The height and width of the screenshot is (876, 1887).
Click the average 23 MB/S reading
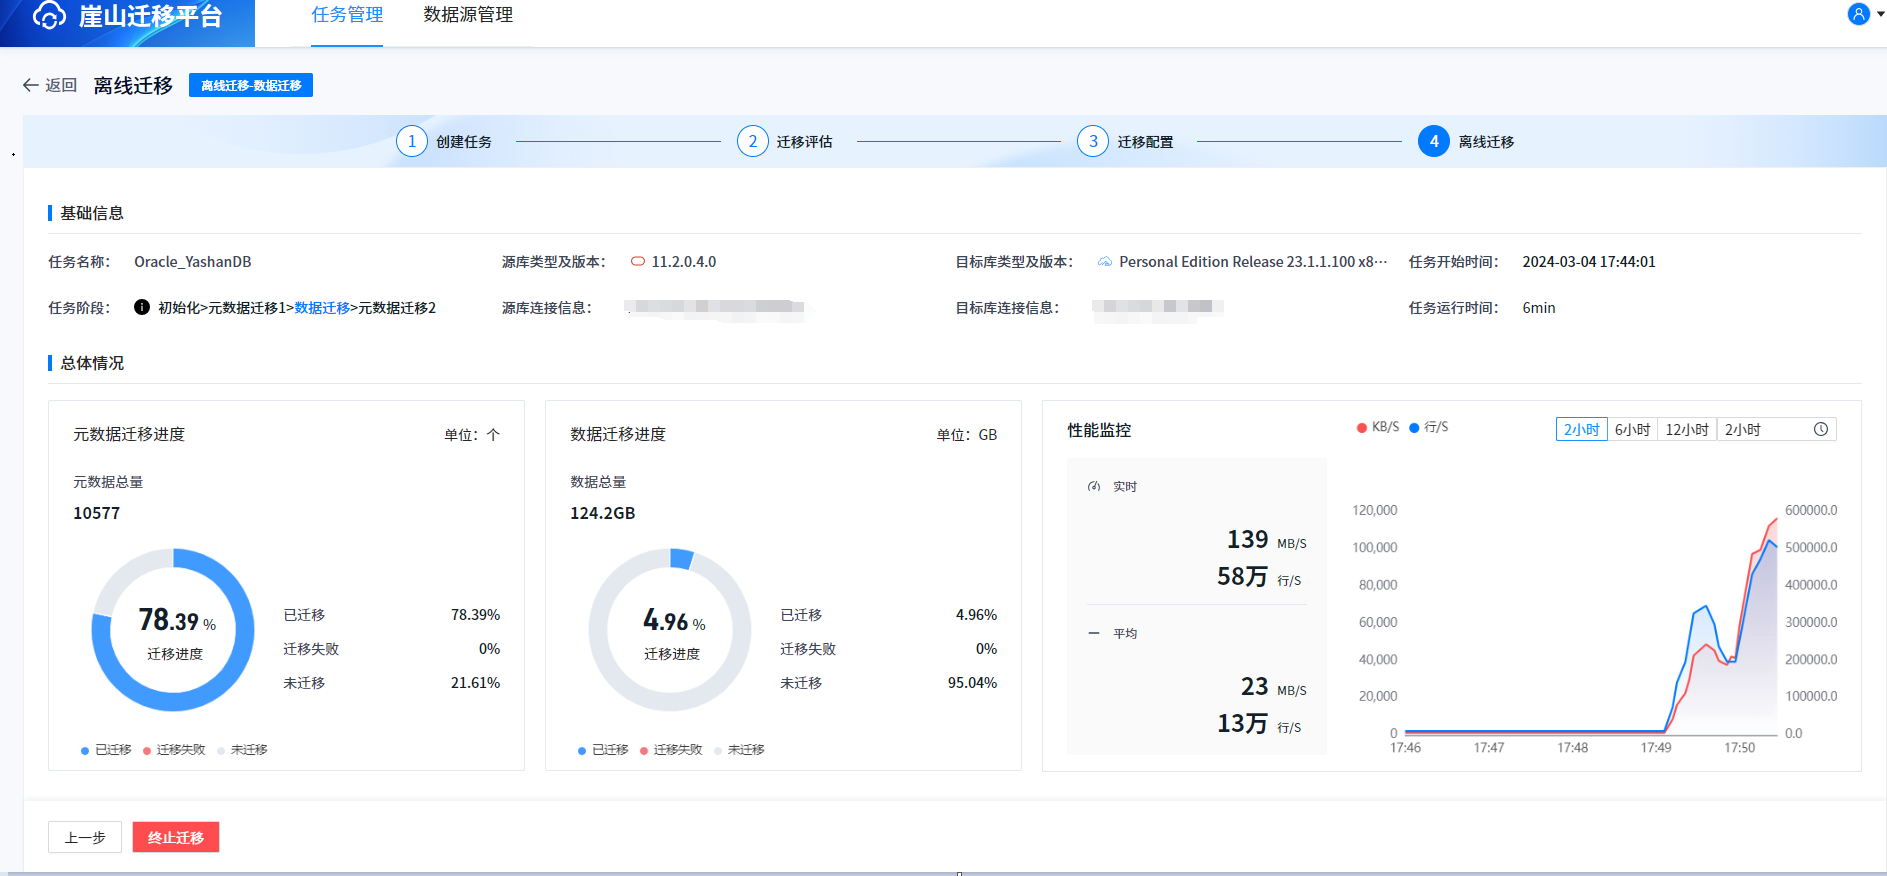coord(1274,687)
